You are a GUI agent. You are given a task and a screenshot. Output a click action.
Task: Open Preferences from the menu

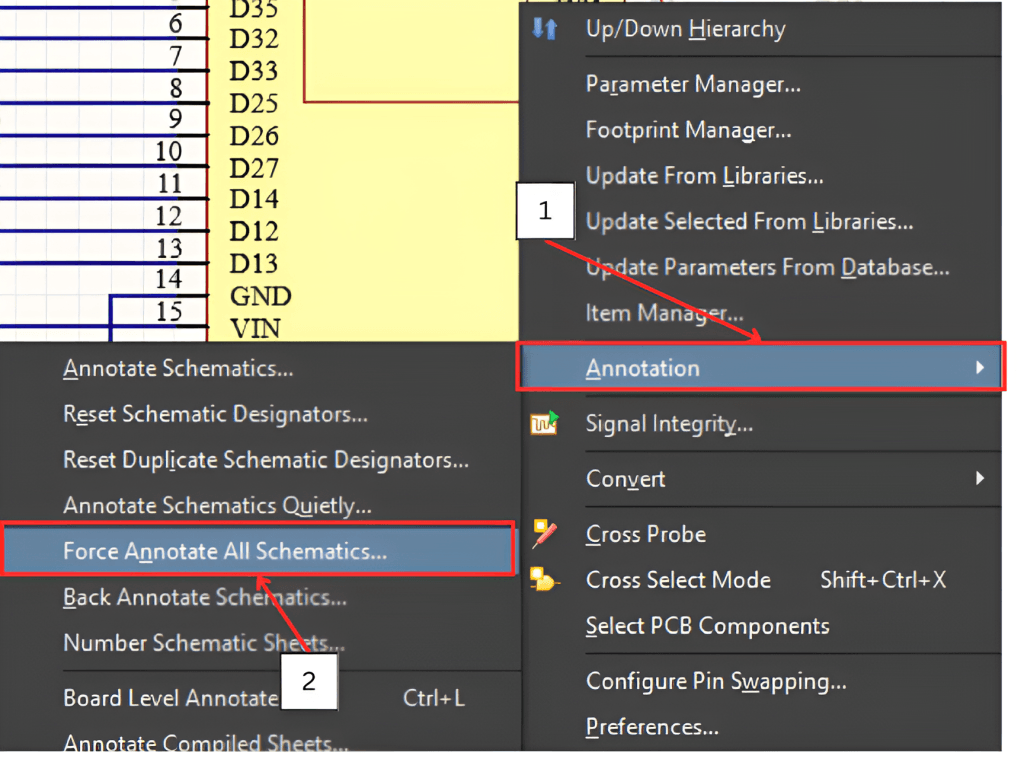click(652, 727)
